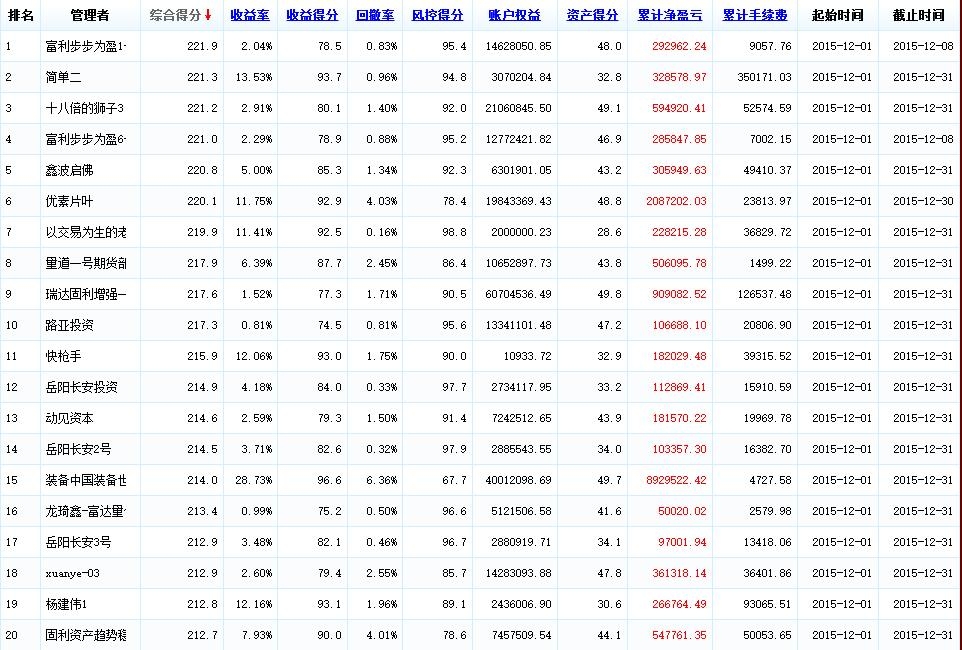Click end date 2015-12-30
The image size is (962, 650).
pyautogui.click(x=923, y=201)
